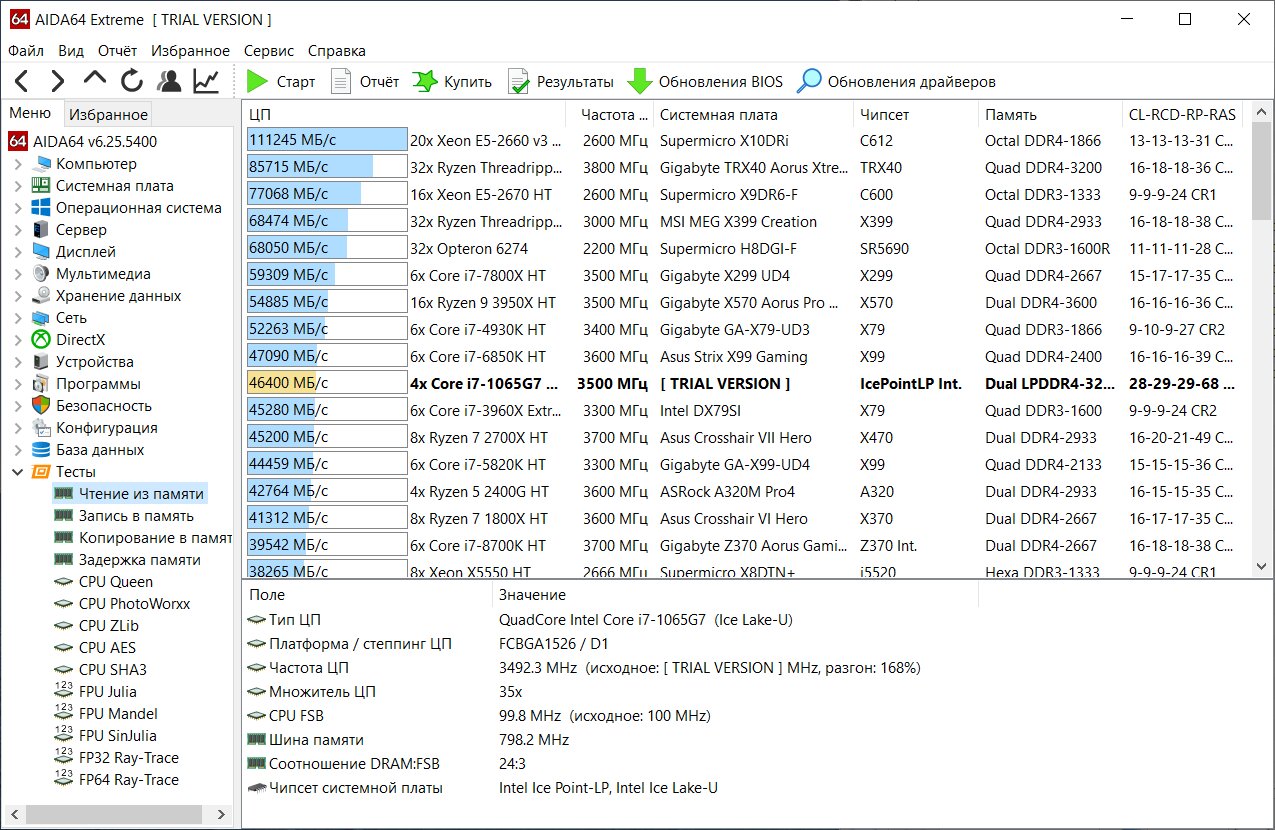Open the Файл menu
Viewport: 1275px width, 830px height.
[25, 50]
